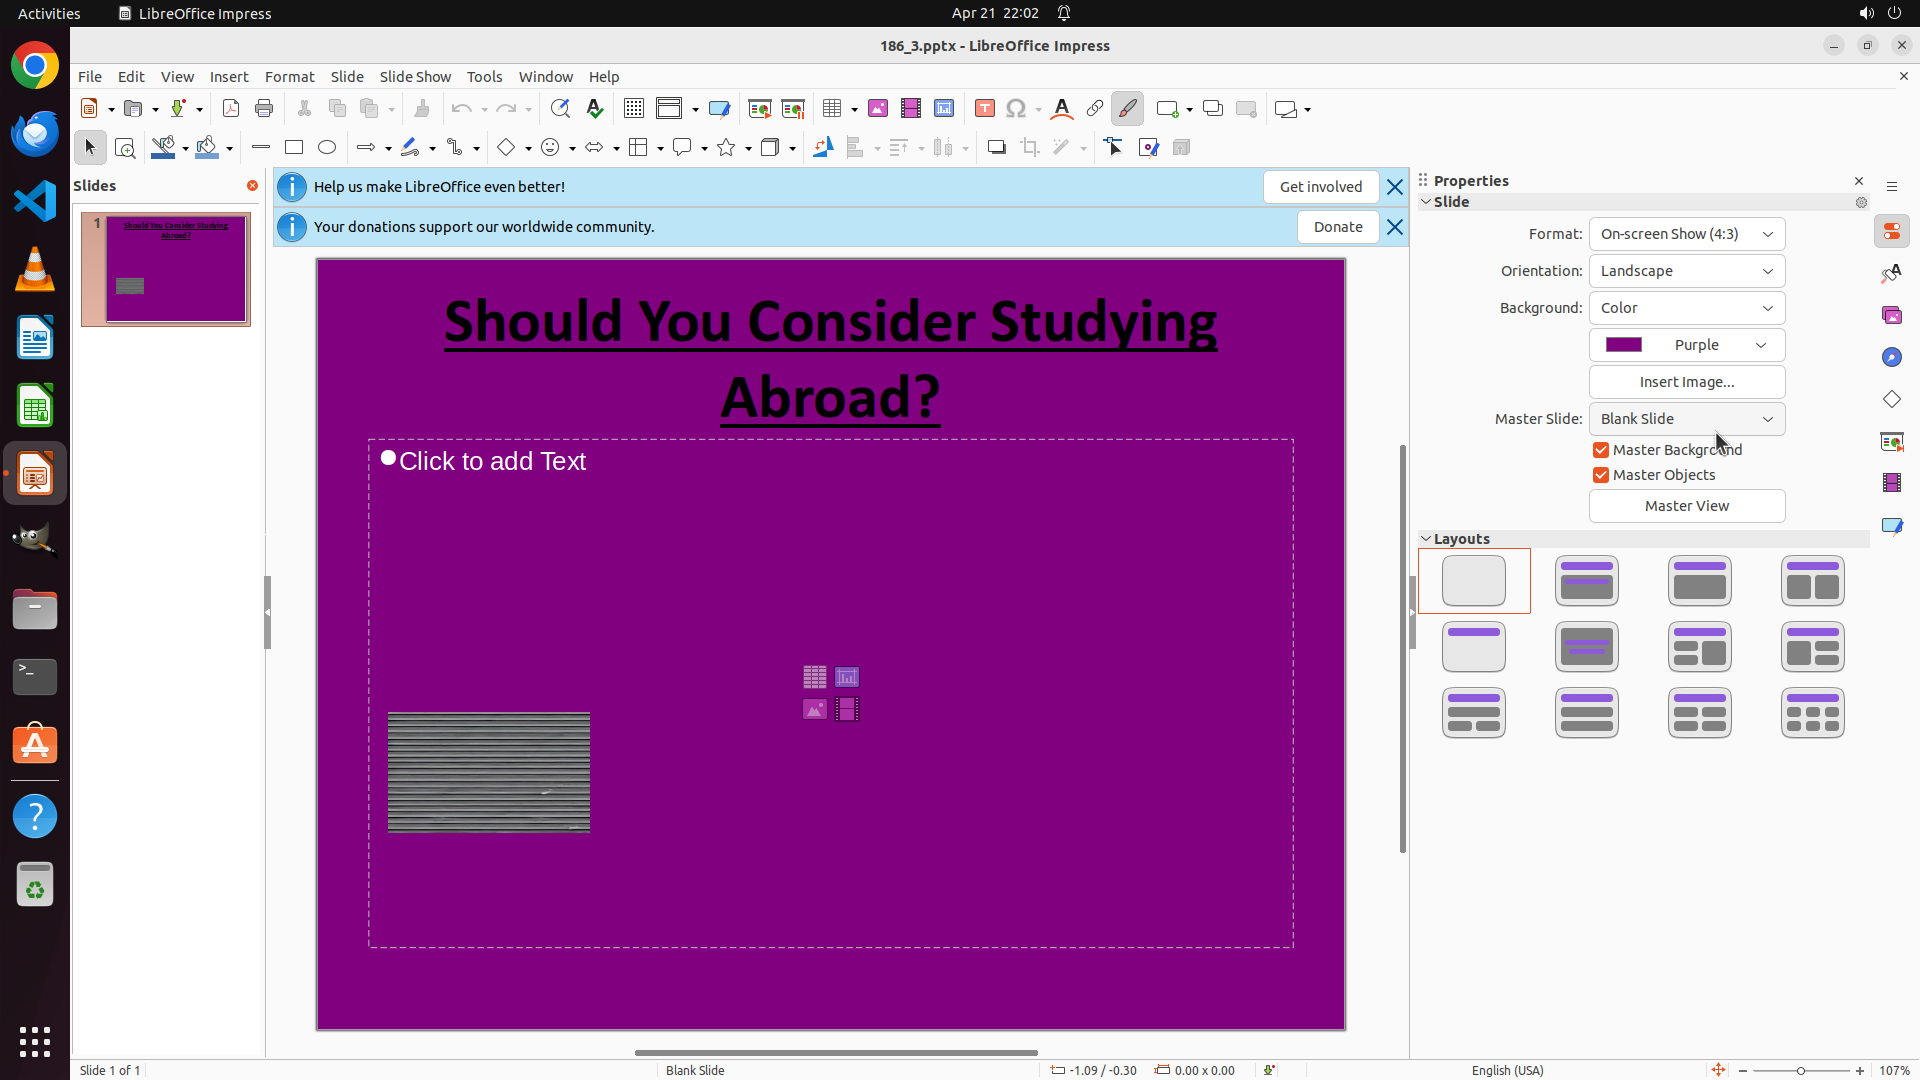The width and height of the screenshot is (1920, 1080).
Task: Click the Insert Image toolbar icon
Action: click(878, 109)
